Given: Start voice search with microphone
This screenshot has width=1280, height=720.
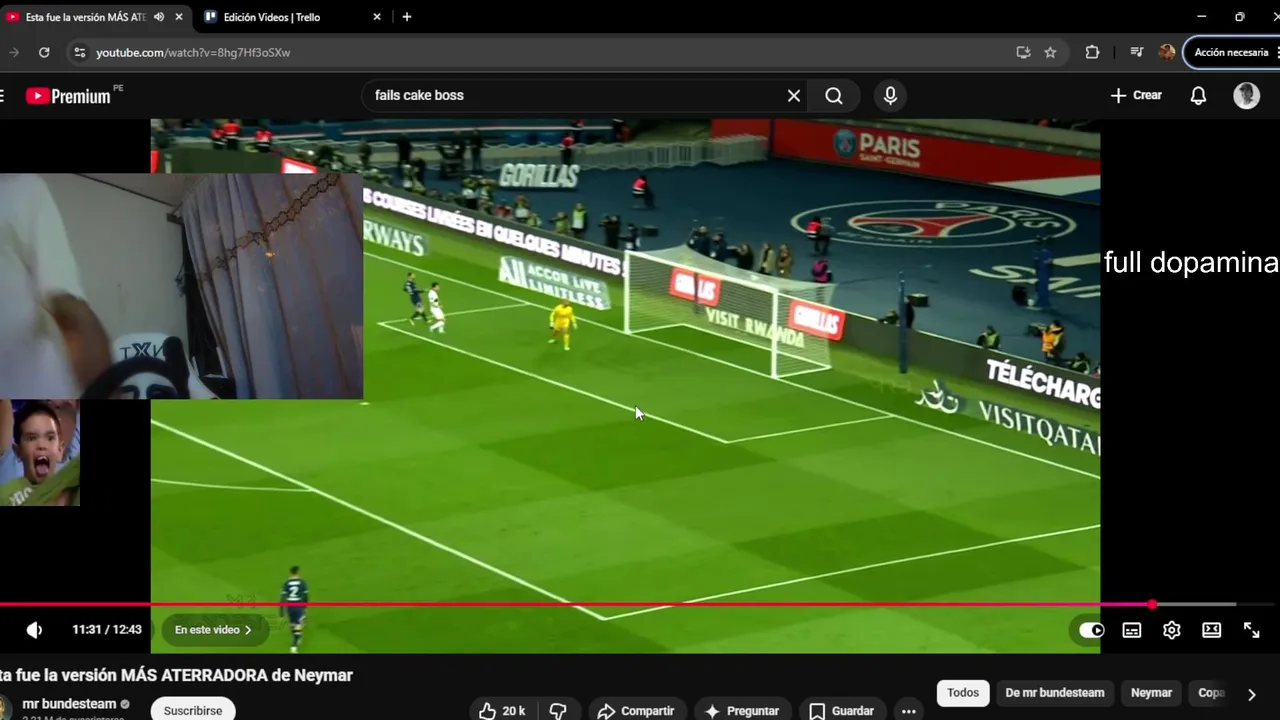Looking at the screenshot, I should 890,96.
